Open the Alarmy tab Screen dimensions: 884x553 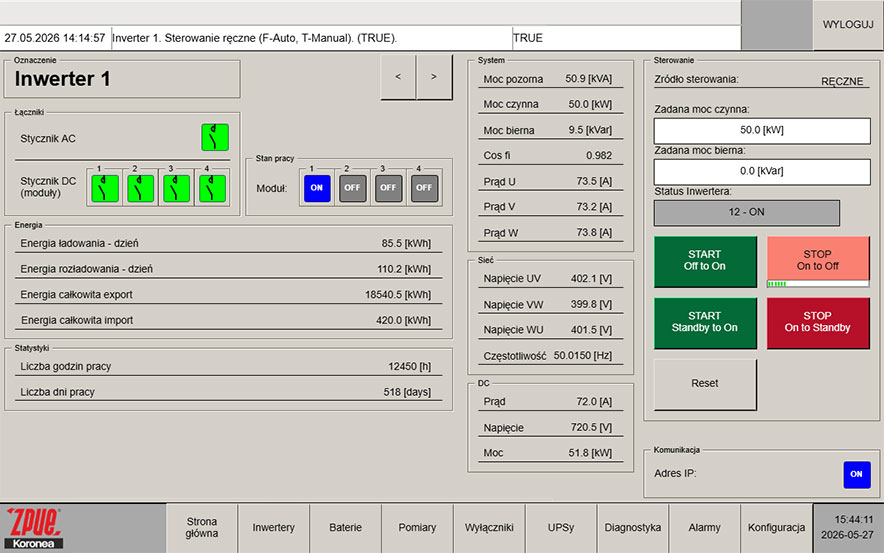tap(704, 528)
